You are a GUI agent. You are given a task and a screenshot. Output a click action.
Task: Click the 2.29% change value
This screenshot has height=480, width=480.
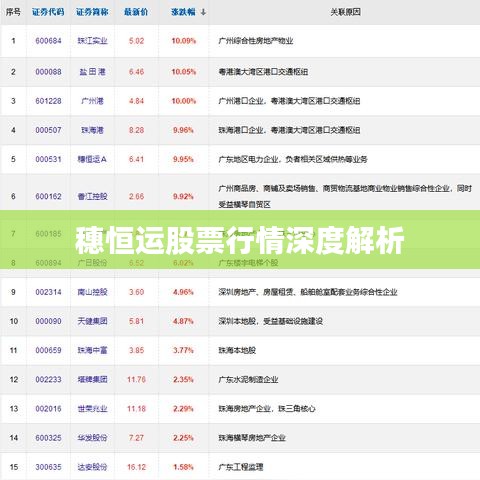183,409
